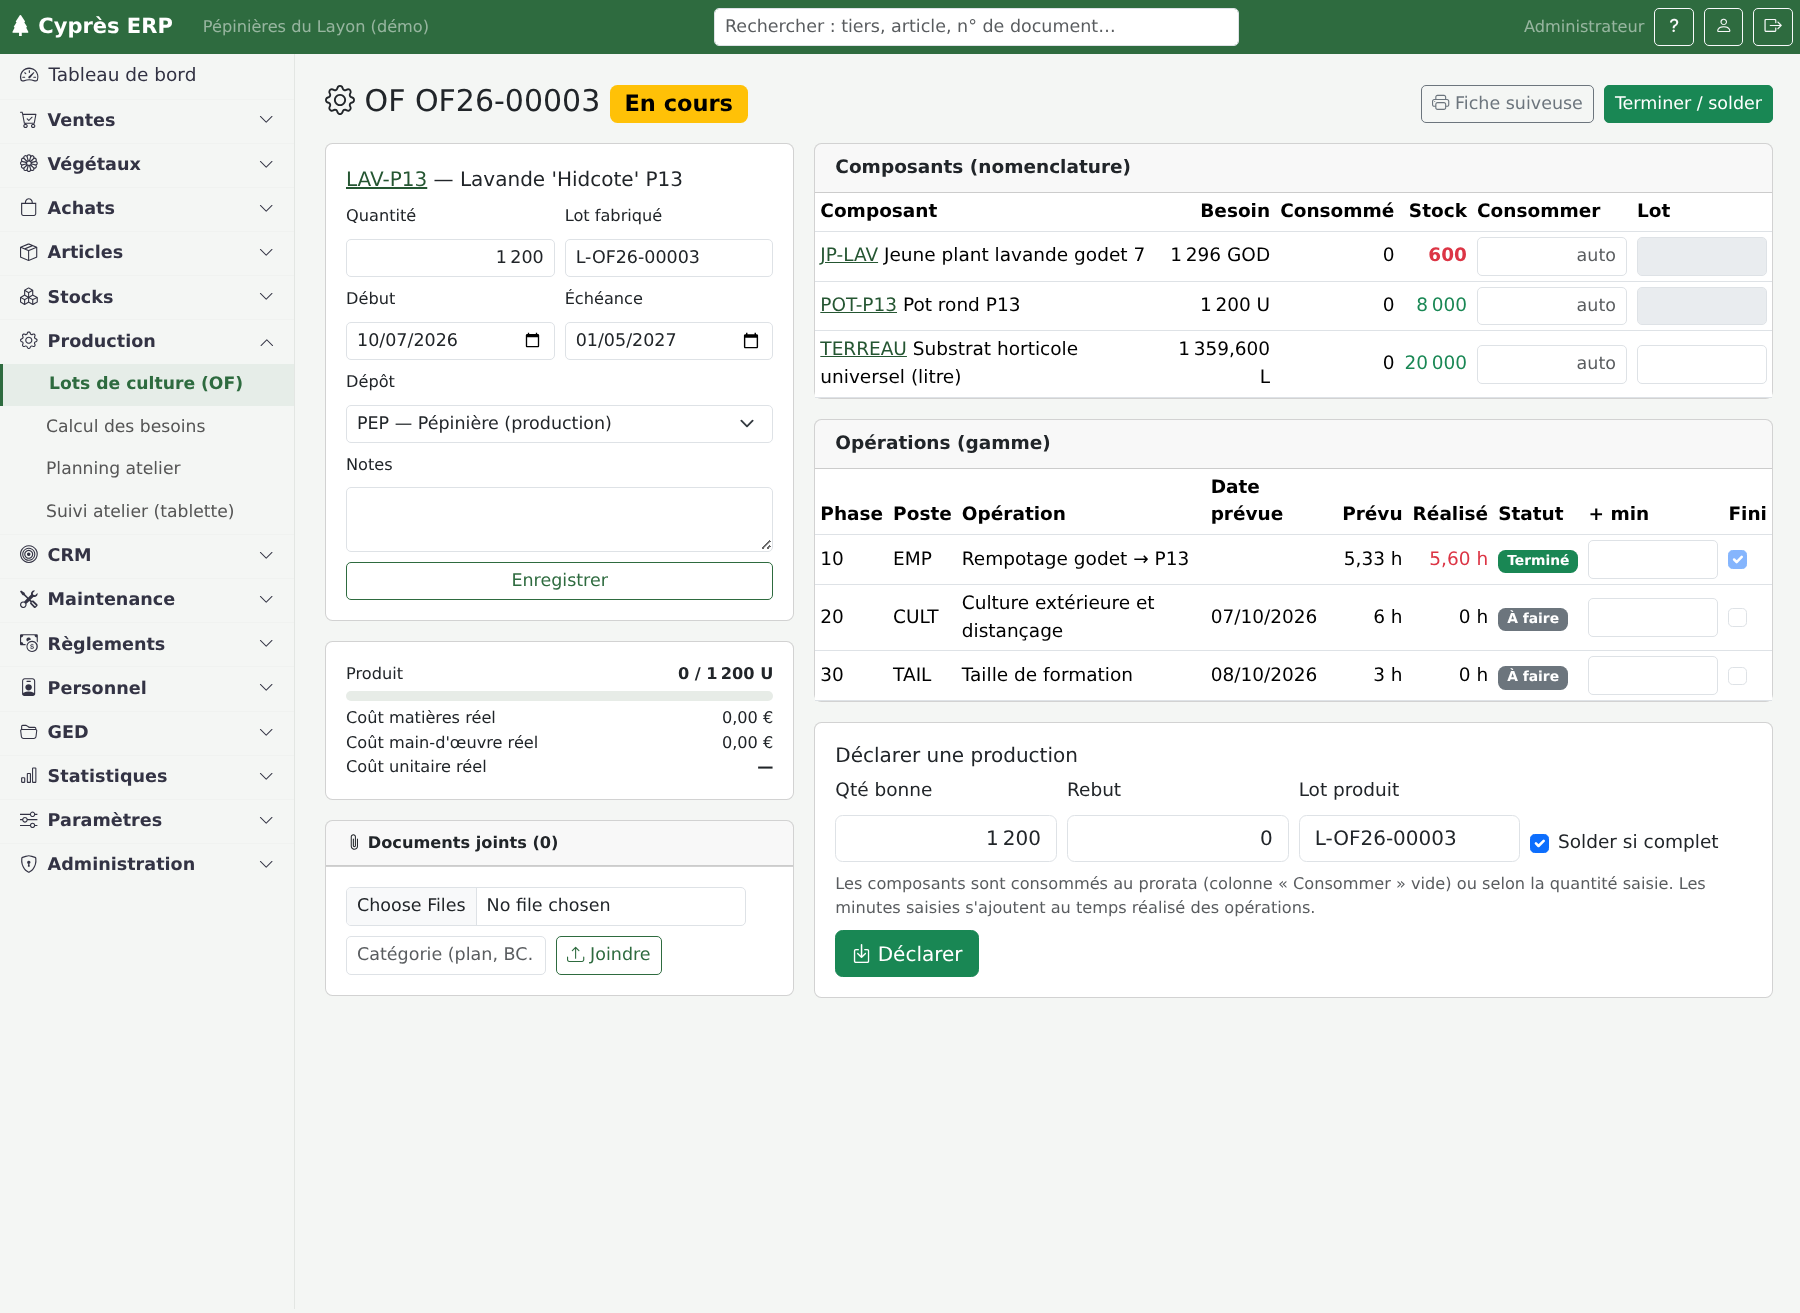Click the Règlements payment icon
Viewport: 1800px width, 1313px height.
[x=29, y=644]
